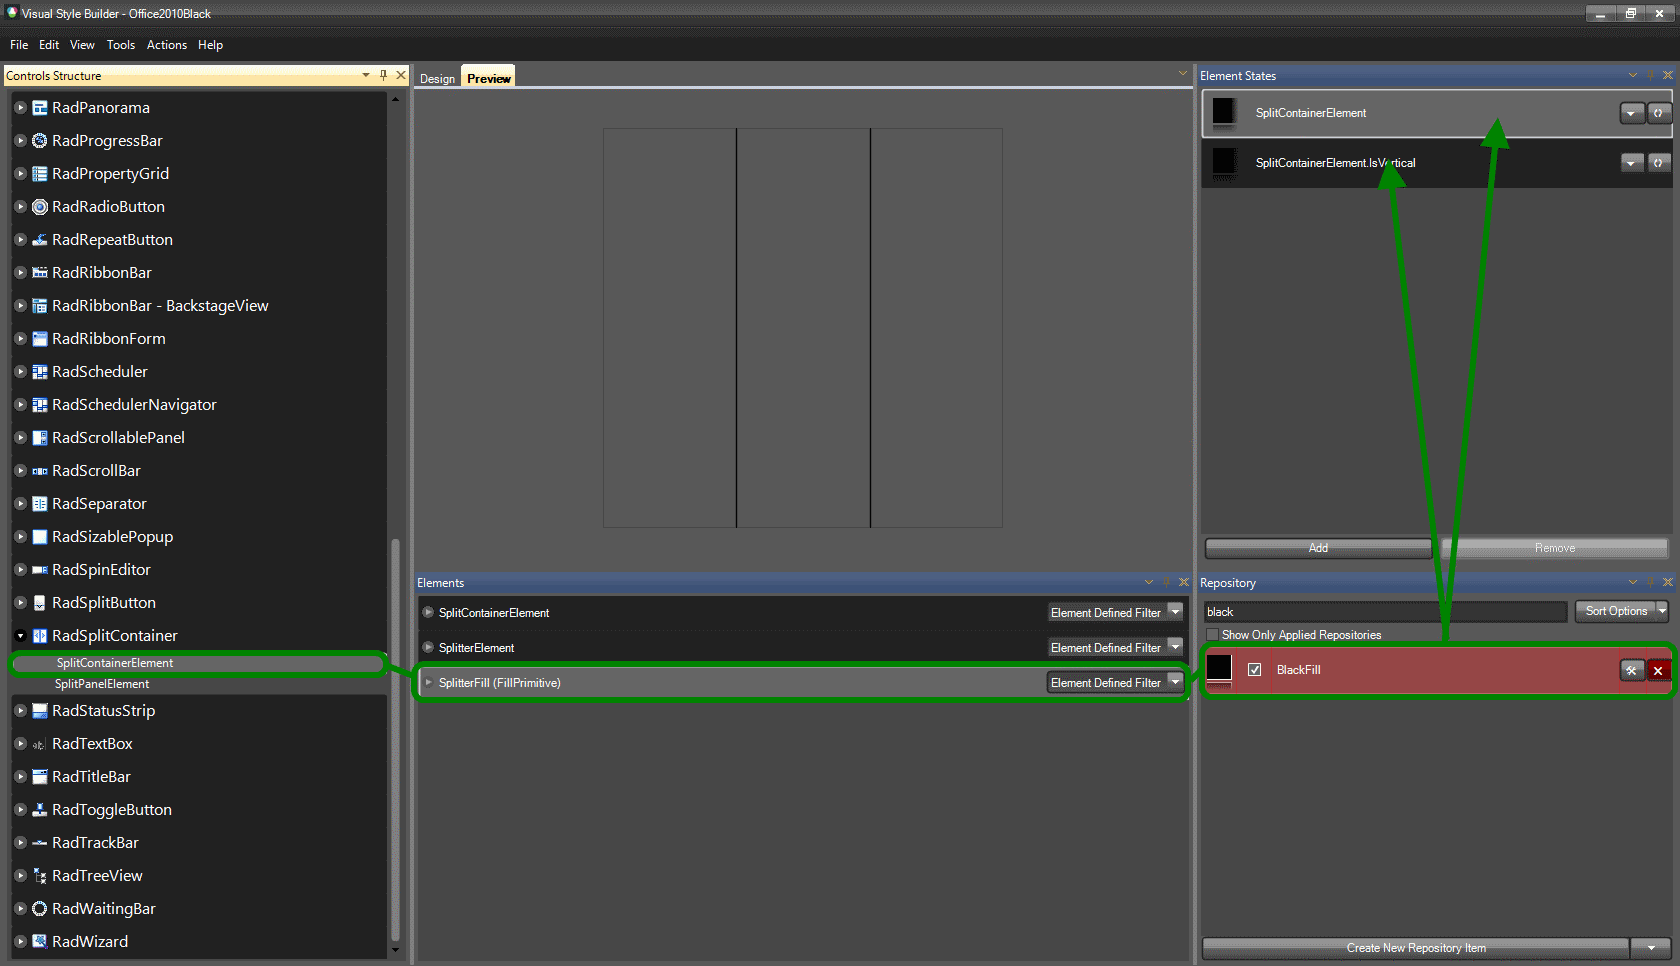Pin the Controls Structure panel
Image resolution: width=1680 pixels, height=966 pixels.
click(383, 75)
